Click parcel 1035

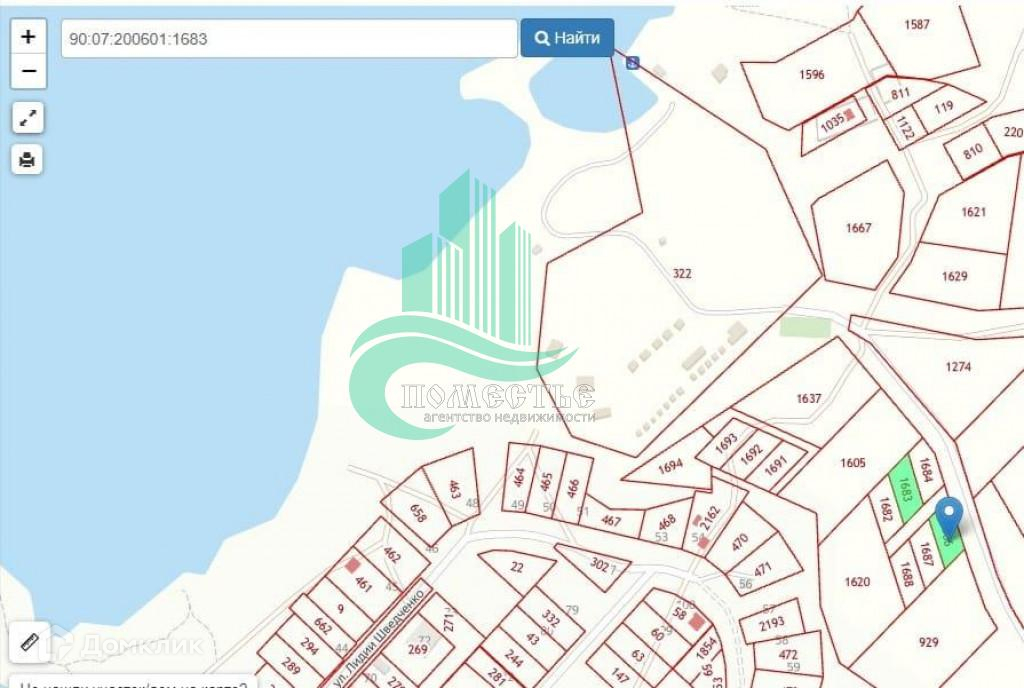coord(833,123)
